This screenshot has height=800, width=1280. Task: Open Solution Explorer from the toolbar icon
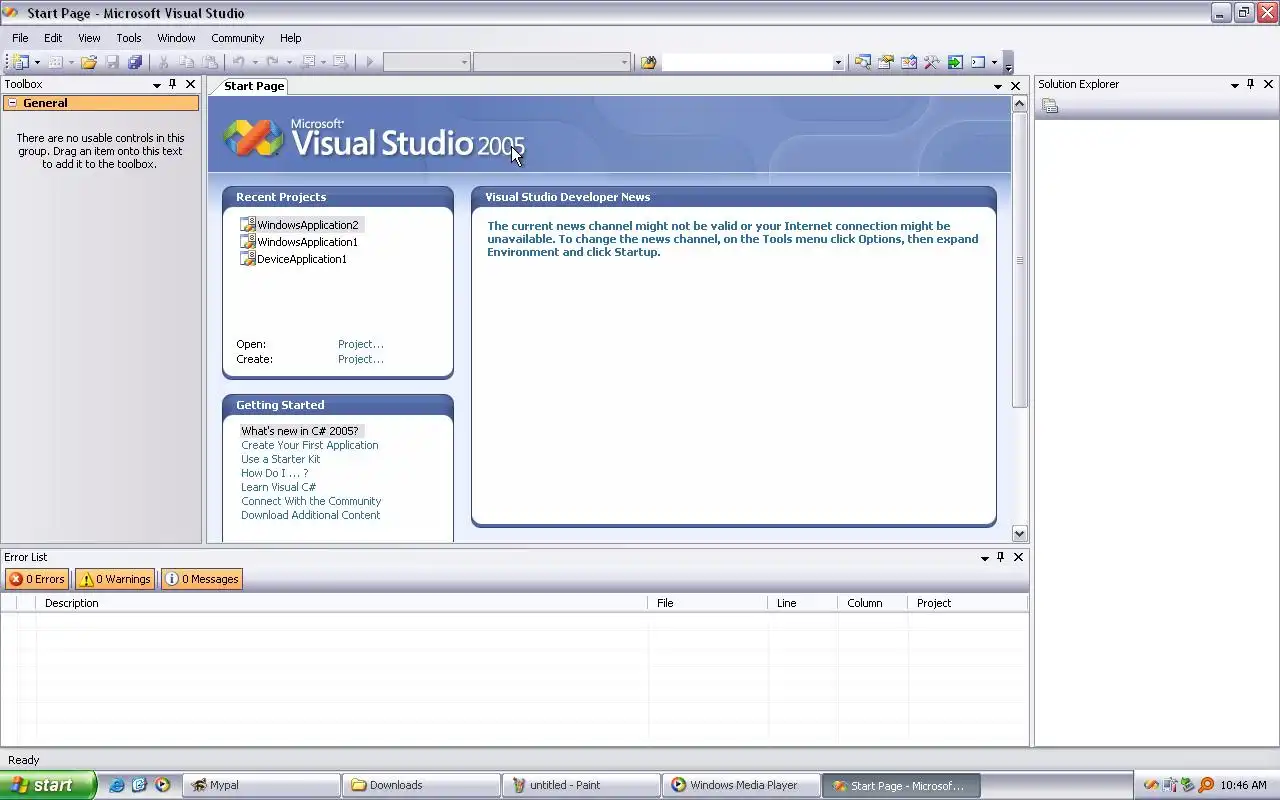pyautogui.click(x=862, y=62)
